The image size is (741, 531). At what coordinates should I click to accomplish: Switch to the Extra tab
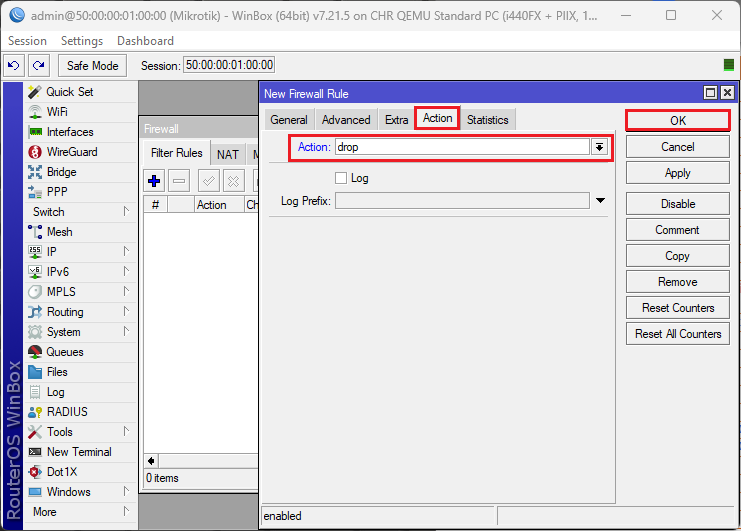click(x=396, y=120)
